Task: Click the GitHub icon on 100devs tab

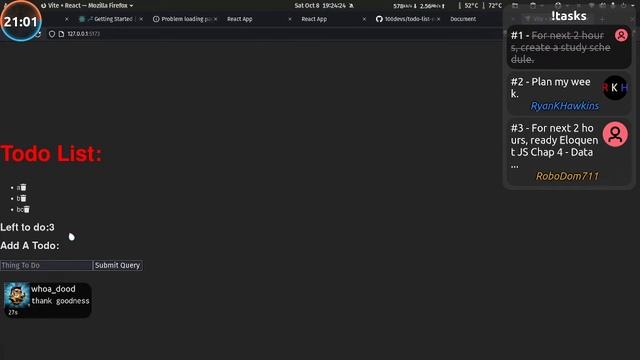Action: click(x=379, y=19)
